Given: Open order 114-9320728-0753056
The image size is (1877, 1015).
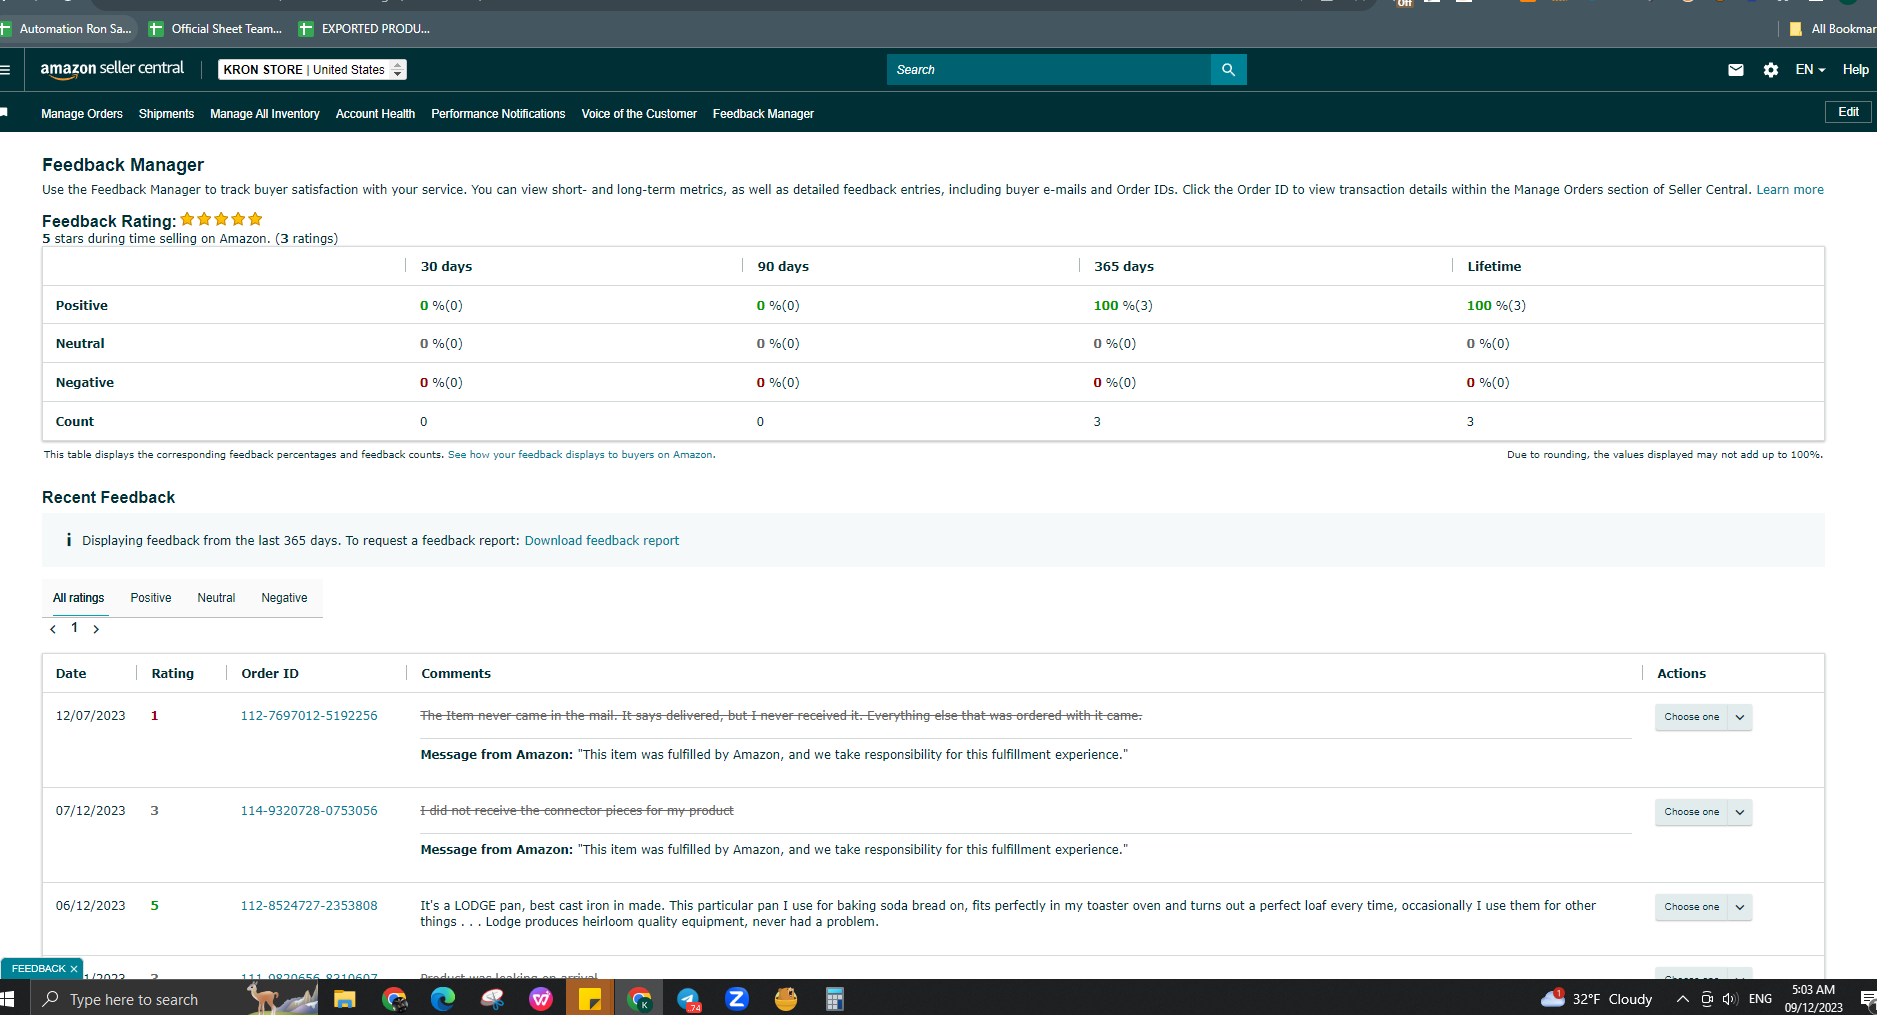Looking at the screenshot, I should pyautogui.click(x=309, y=811).
